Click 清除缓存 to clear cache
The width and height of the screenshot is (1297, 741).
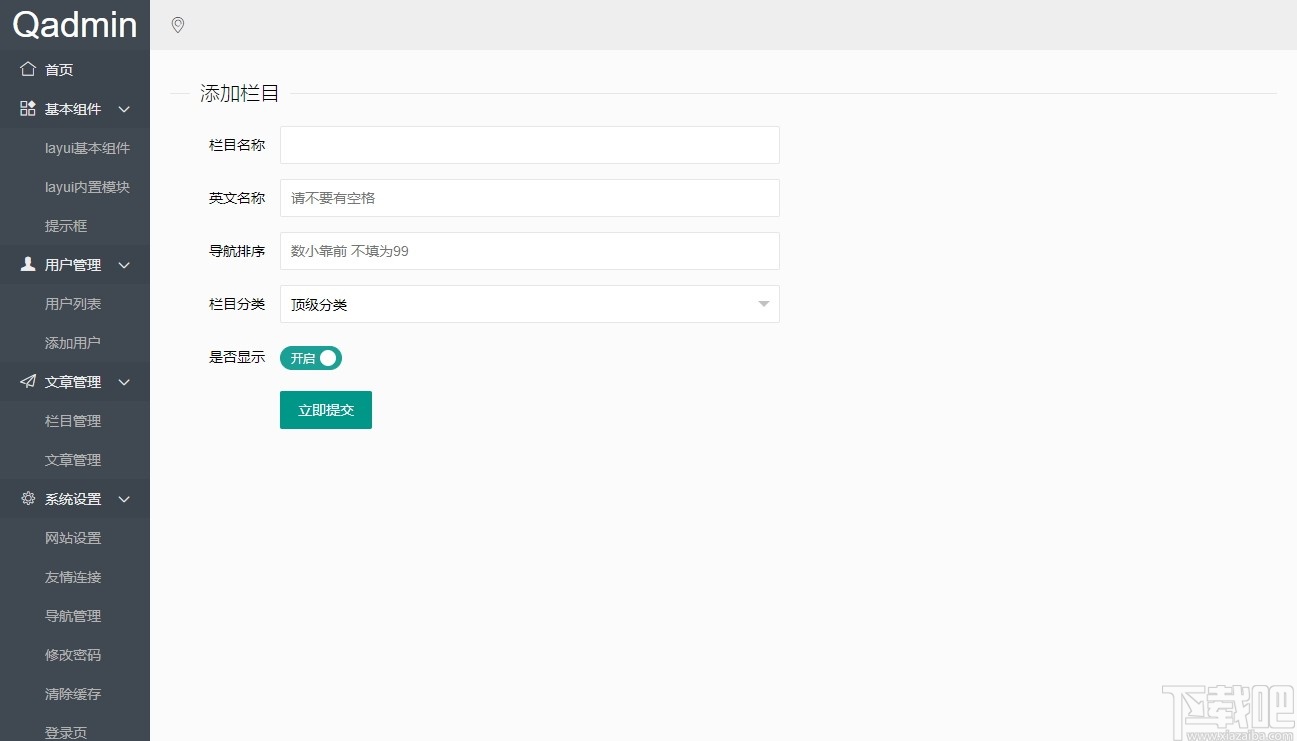click(72, 693)
